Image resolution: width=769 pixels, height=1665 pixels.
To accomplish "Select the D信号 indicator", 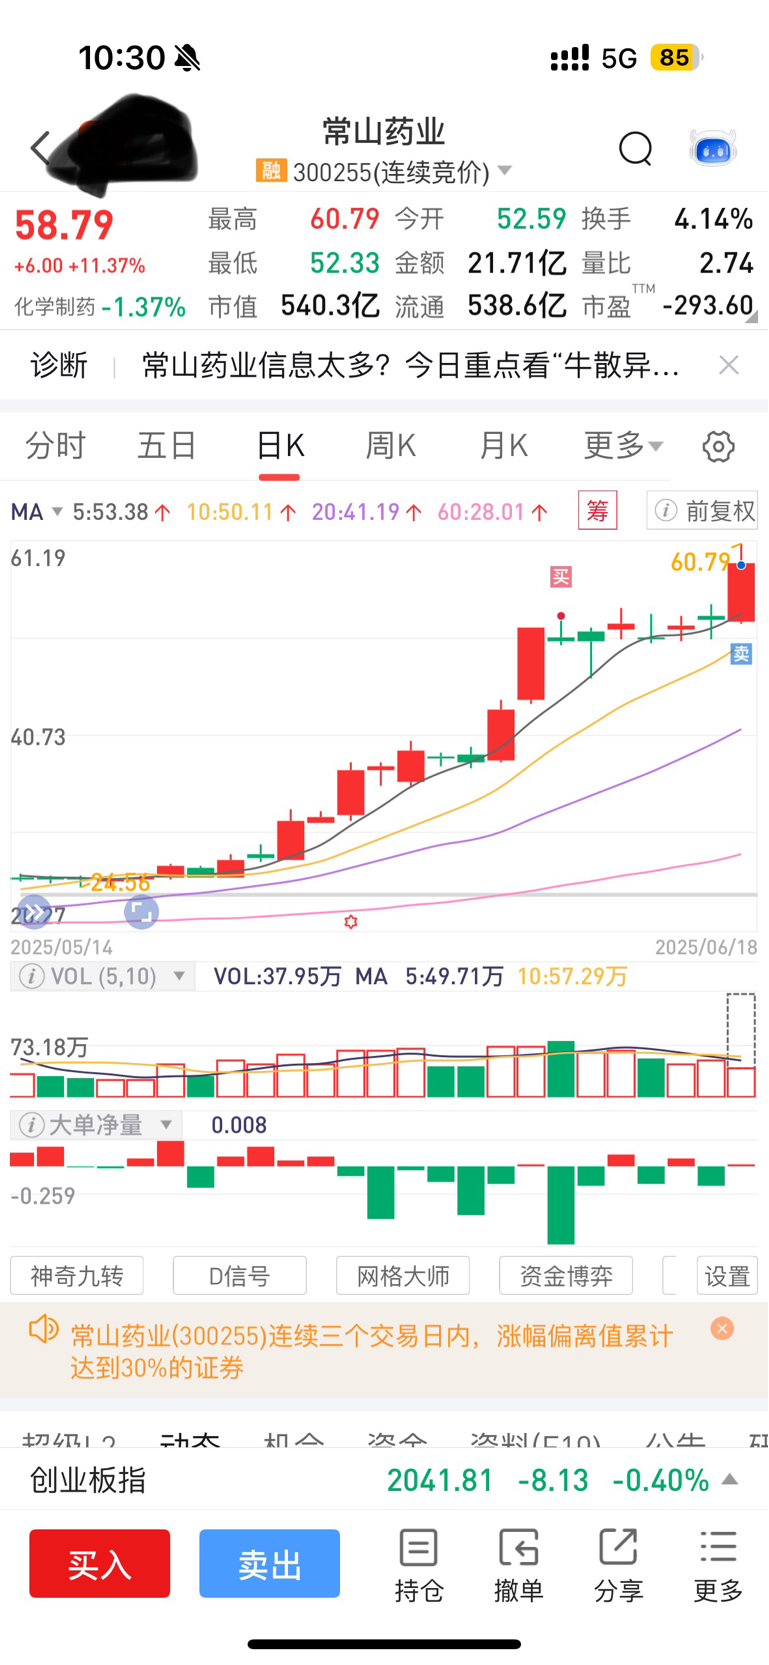I will (x=239, y=1276).
